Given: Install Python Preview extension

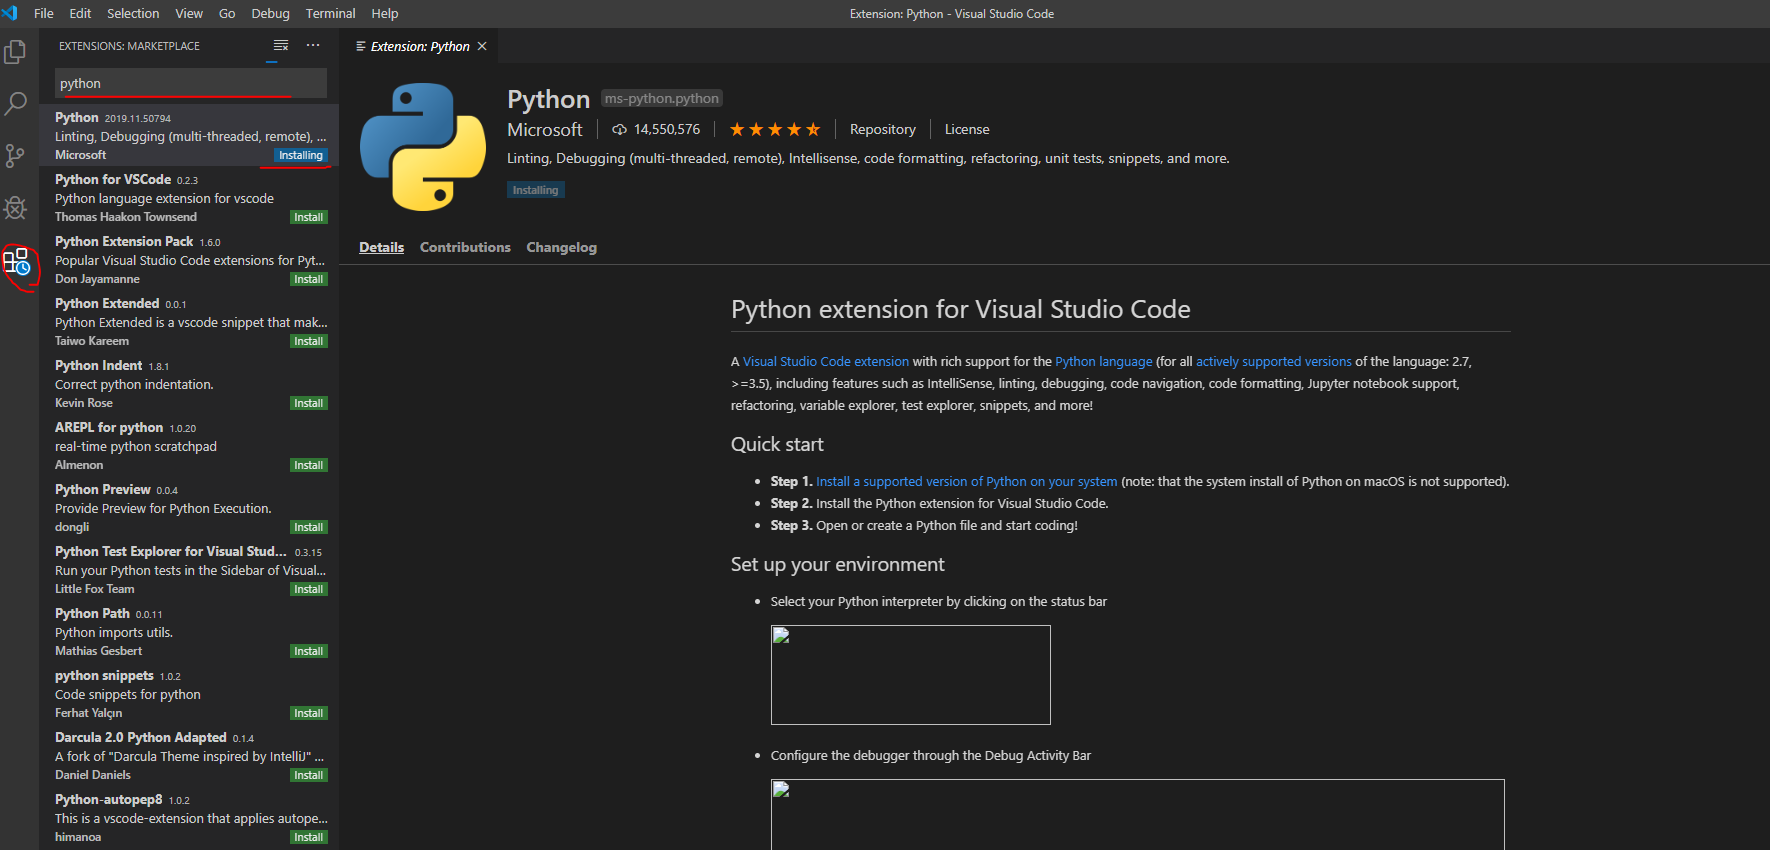Looking at the screenshot, I should click(308, 527).
